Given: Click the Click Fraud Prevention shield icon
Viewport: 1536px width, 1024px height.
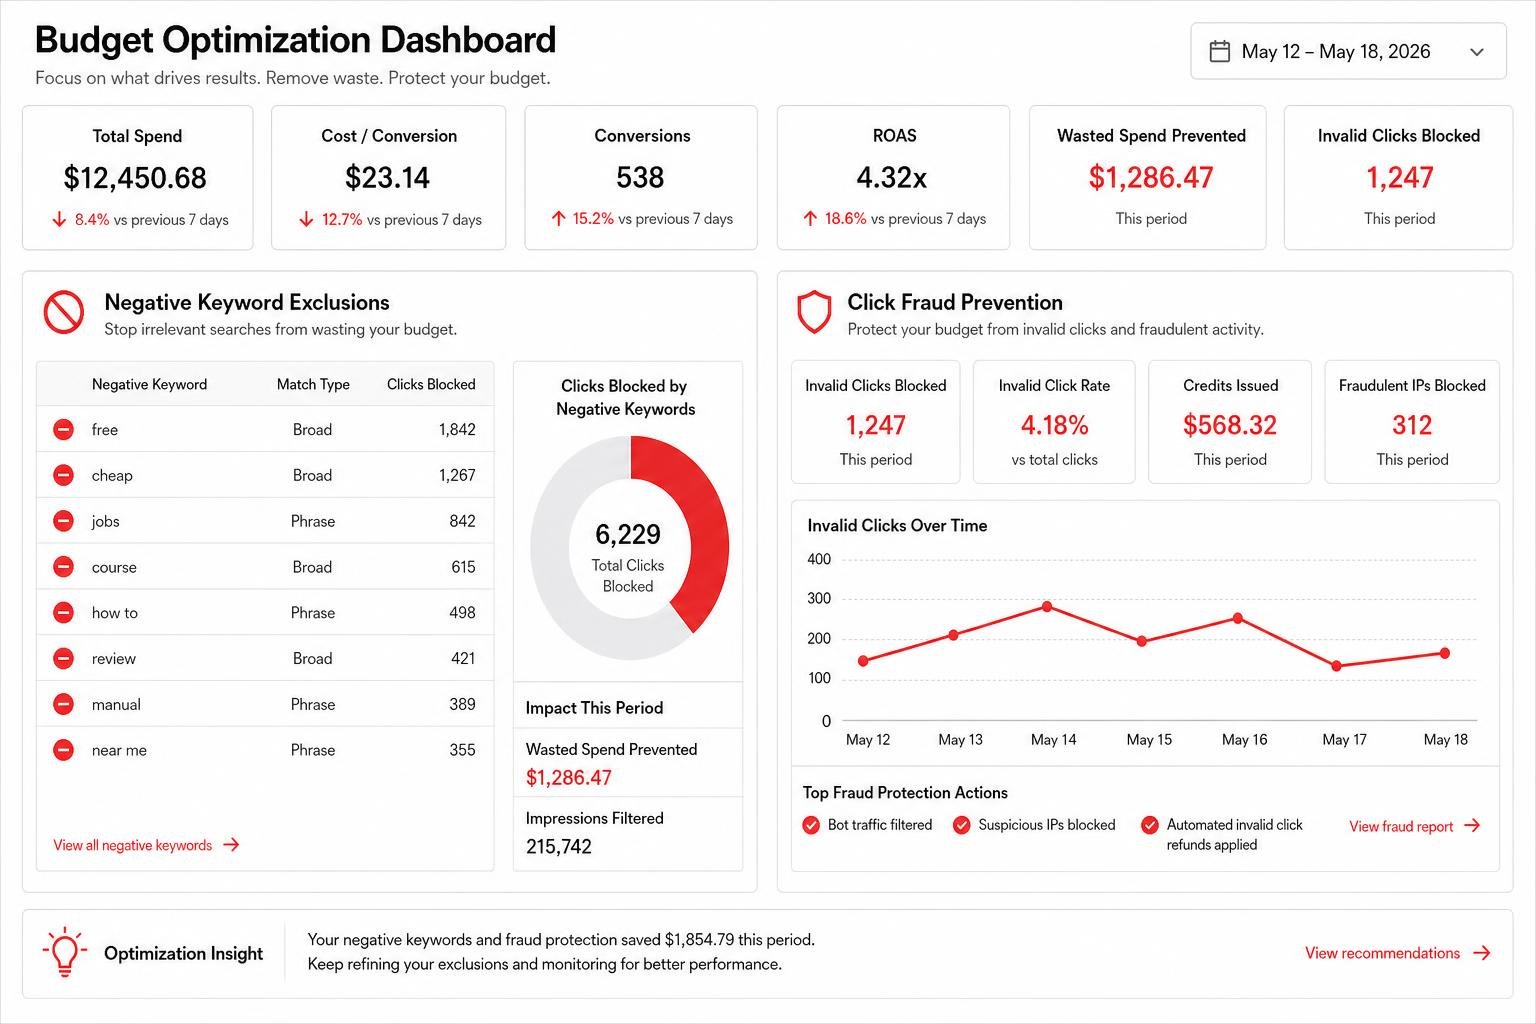Looking at the screenshot, I should coord(813,313).
